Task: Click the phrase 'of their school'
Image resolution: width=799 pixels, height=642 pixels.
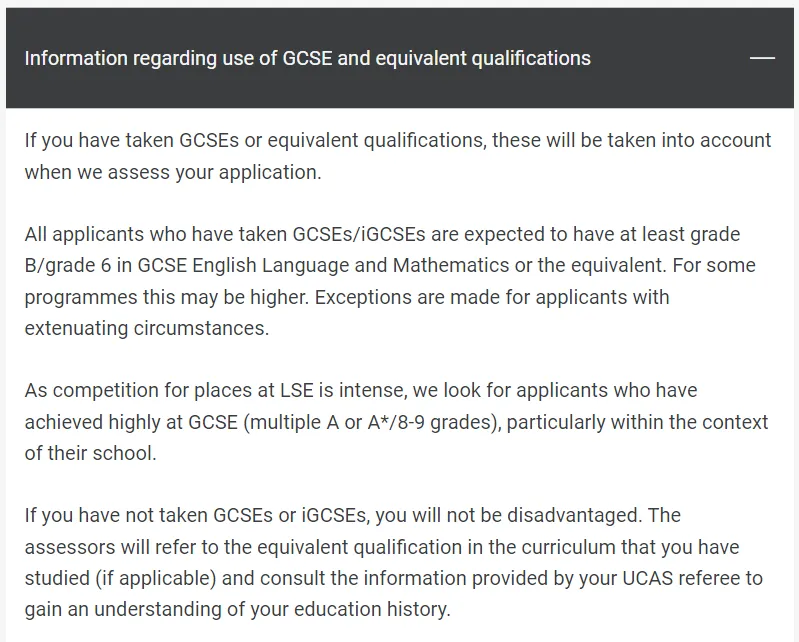Action: coord(90,453)
